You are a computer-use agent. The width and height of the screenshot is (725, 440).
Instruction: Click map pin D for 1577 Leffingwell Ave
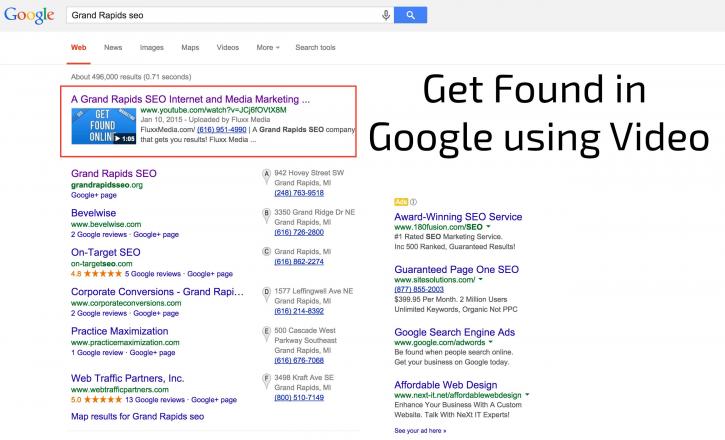tap(266, 294)
